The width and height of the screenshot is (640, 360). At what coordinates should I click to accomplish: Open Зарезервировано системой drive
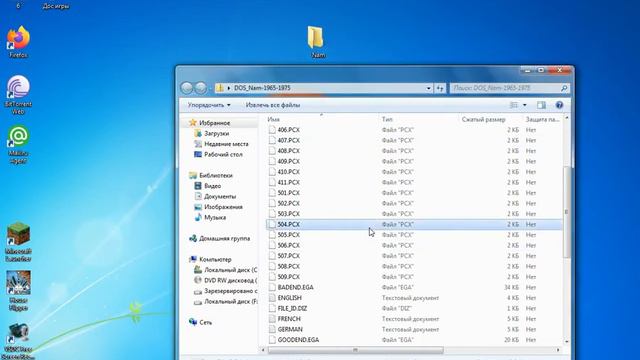point(230,291)
